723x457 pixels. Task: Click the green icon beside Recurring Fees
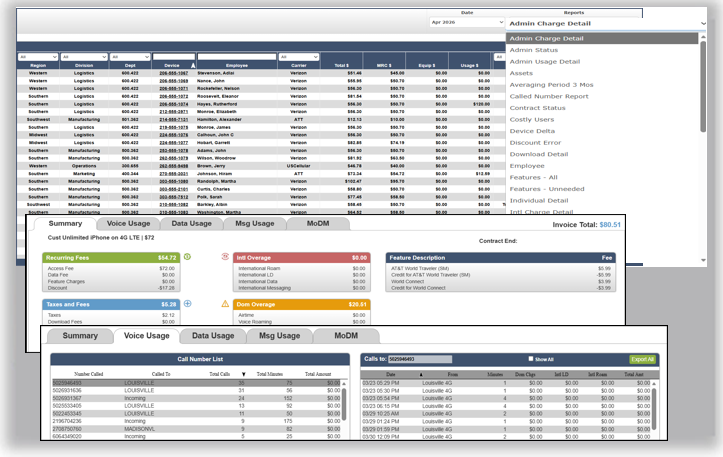pyautogui.click(x=187, y=257)
